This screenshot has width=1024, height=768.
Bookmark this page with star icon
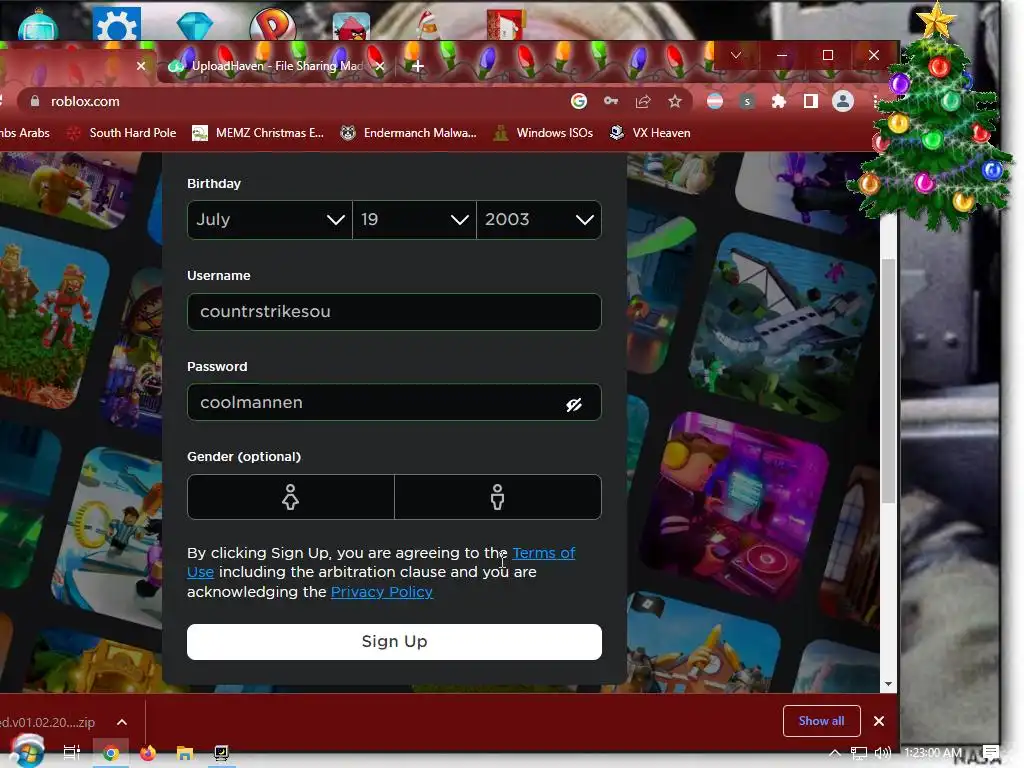pos(675,101)
